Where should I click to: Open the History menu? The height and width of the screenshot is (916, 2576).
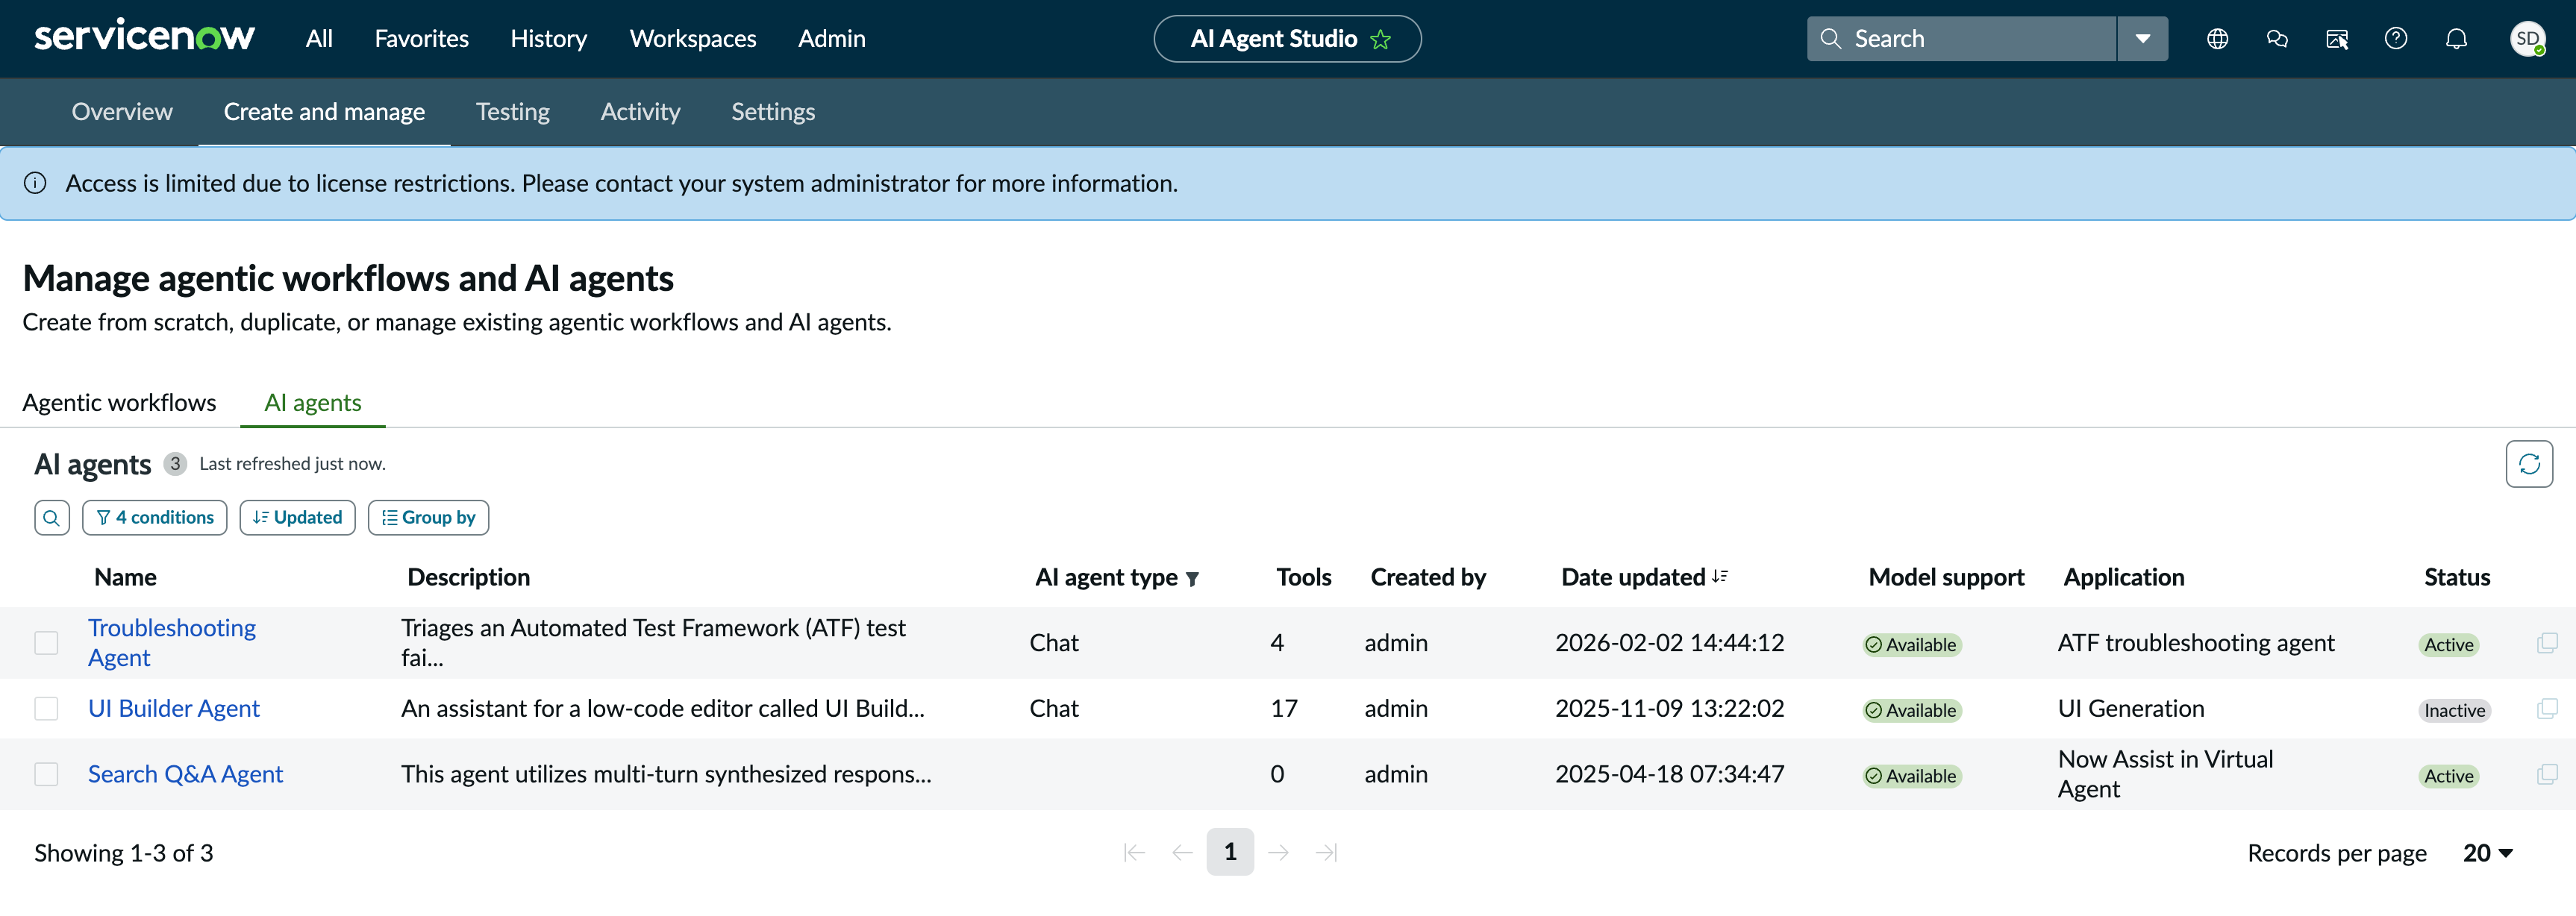click(548, 39)
